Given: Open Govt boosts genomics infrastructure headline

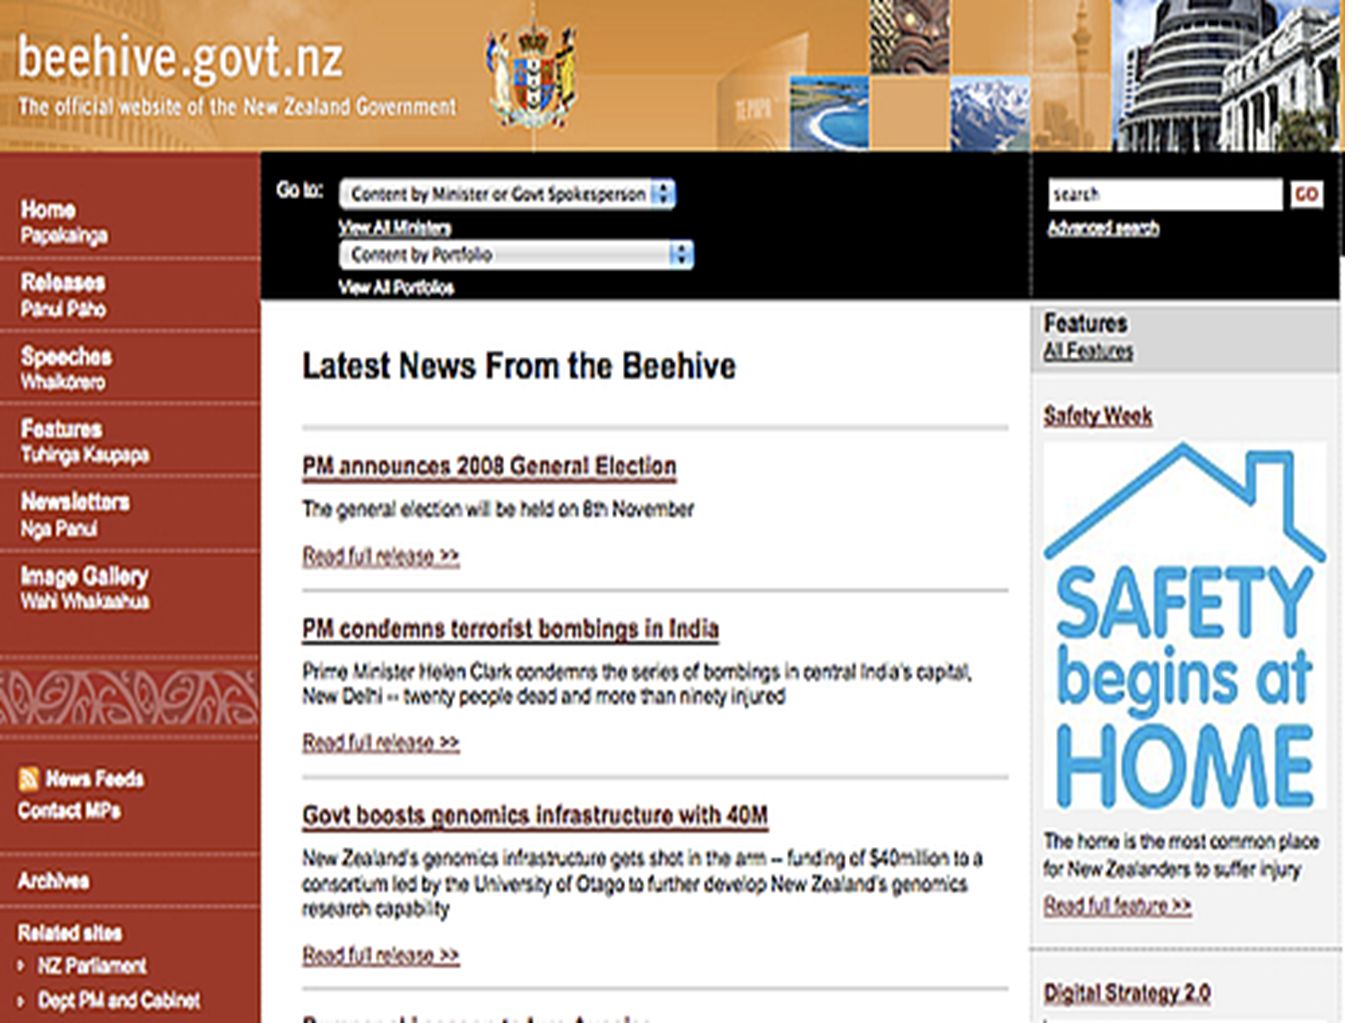Looking at the screenshot, I should (x=535, y=816).
